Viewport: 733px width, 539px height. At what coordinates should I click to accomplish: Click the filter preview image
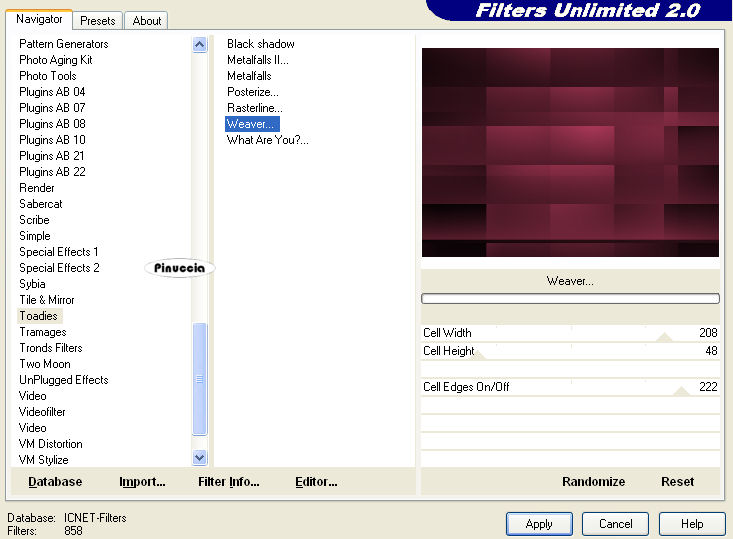coord(570,152)
